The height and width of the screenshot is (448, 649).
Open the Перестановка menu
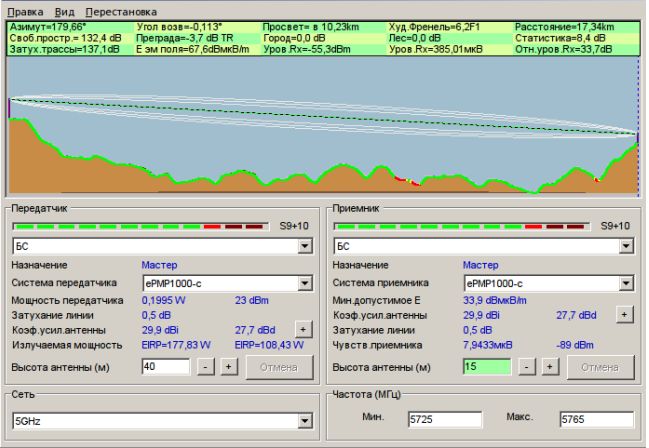(x=121, y=10)
